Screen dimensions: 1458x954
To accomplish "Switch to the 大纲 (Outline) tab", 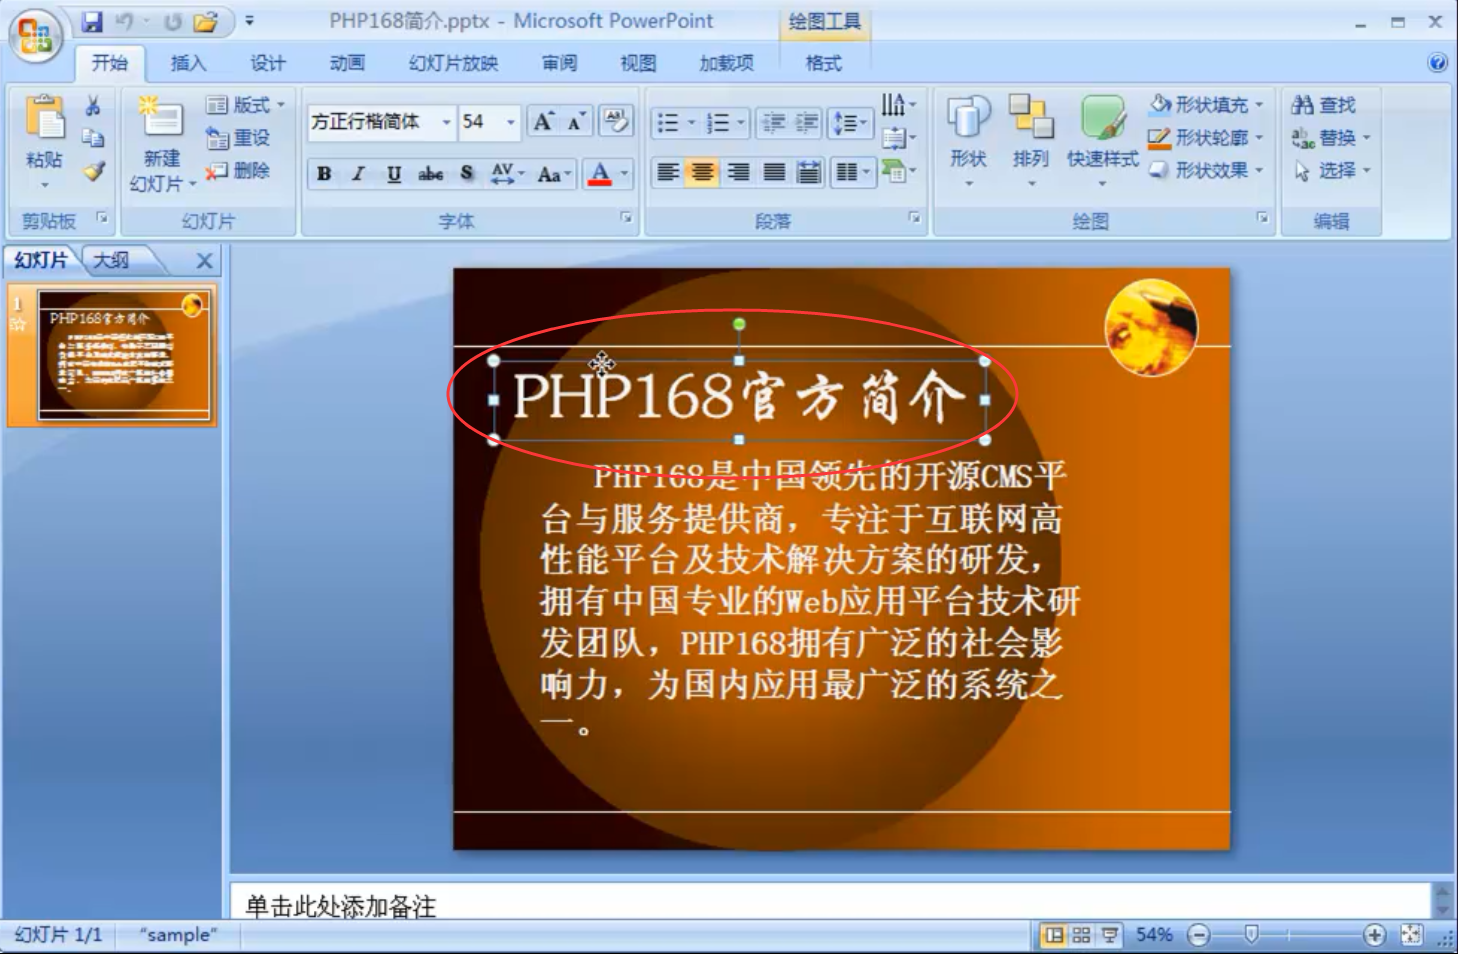I will click(110, 260).
